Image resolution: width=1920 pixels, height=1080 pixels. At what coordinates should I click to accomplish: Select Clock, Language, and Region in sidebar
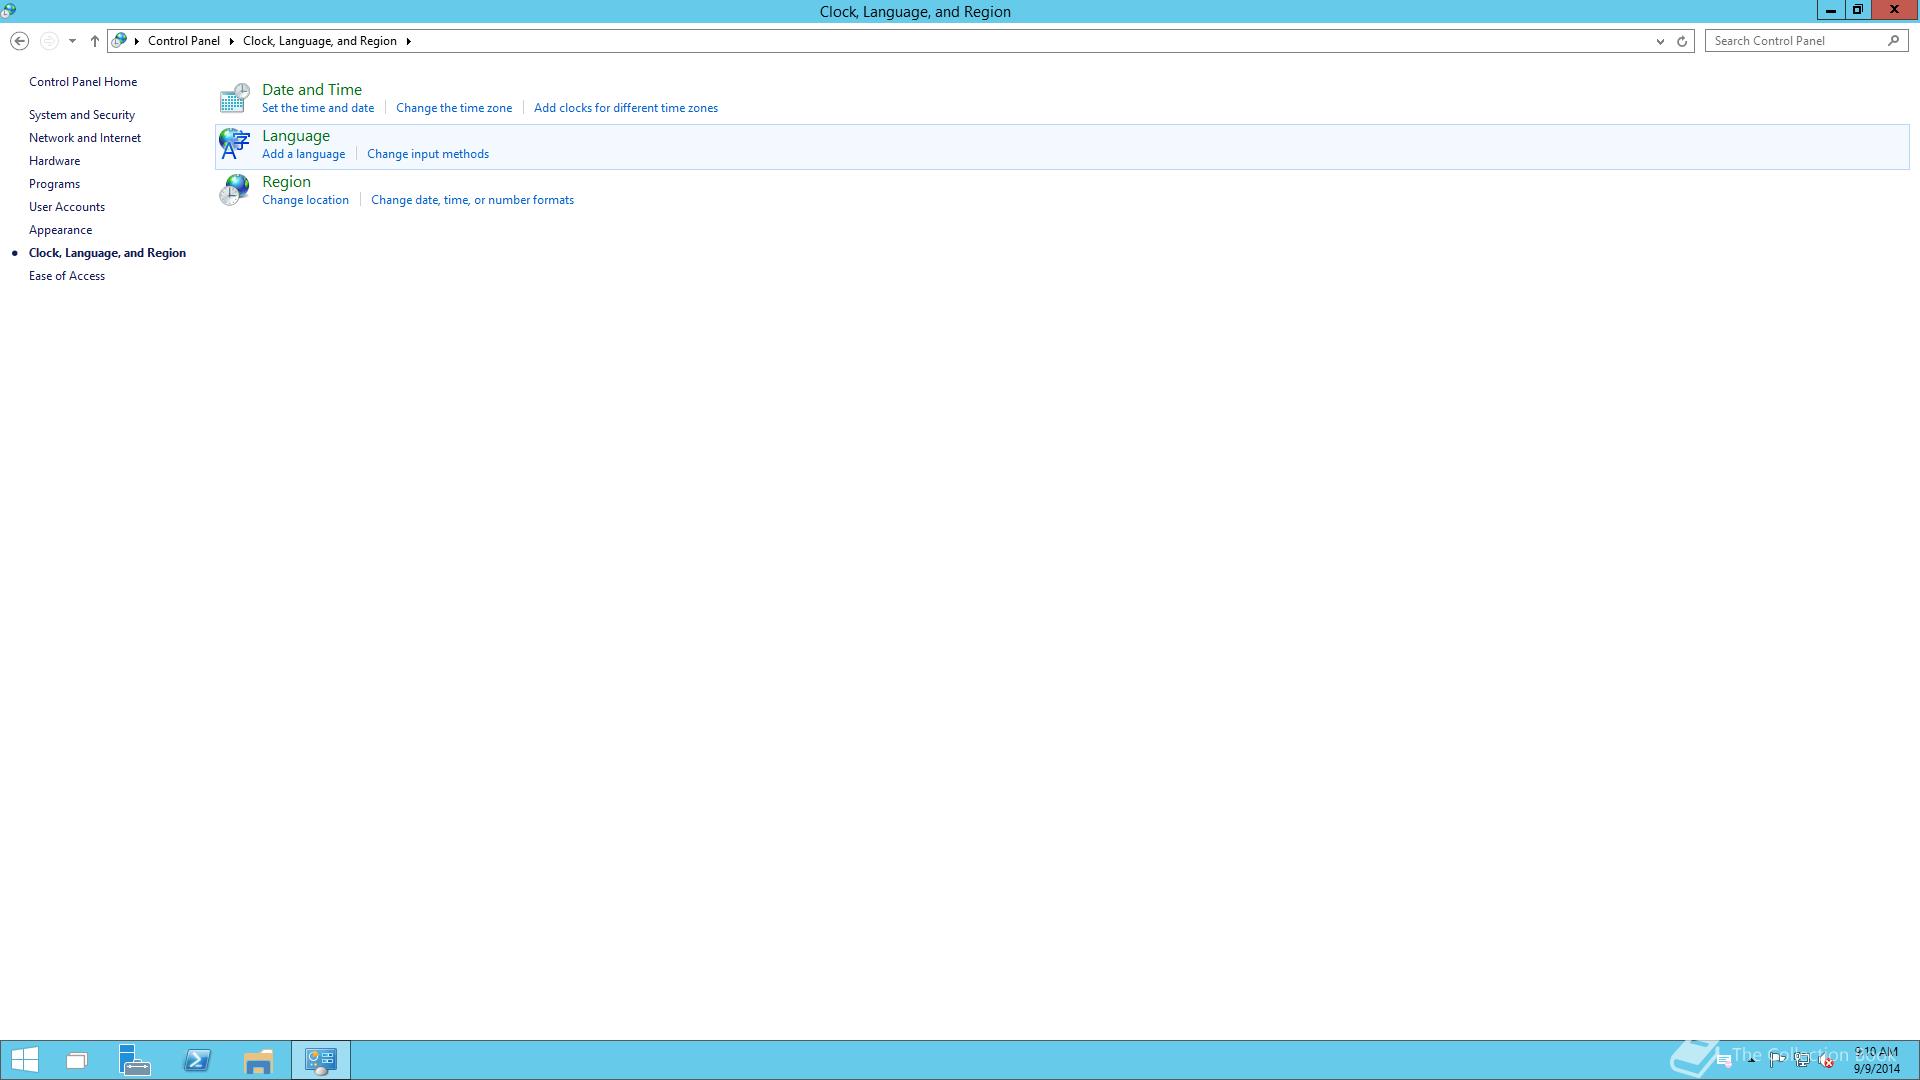107,253
